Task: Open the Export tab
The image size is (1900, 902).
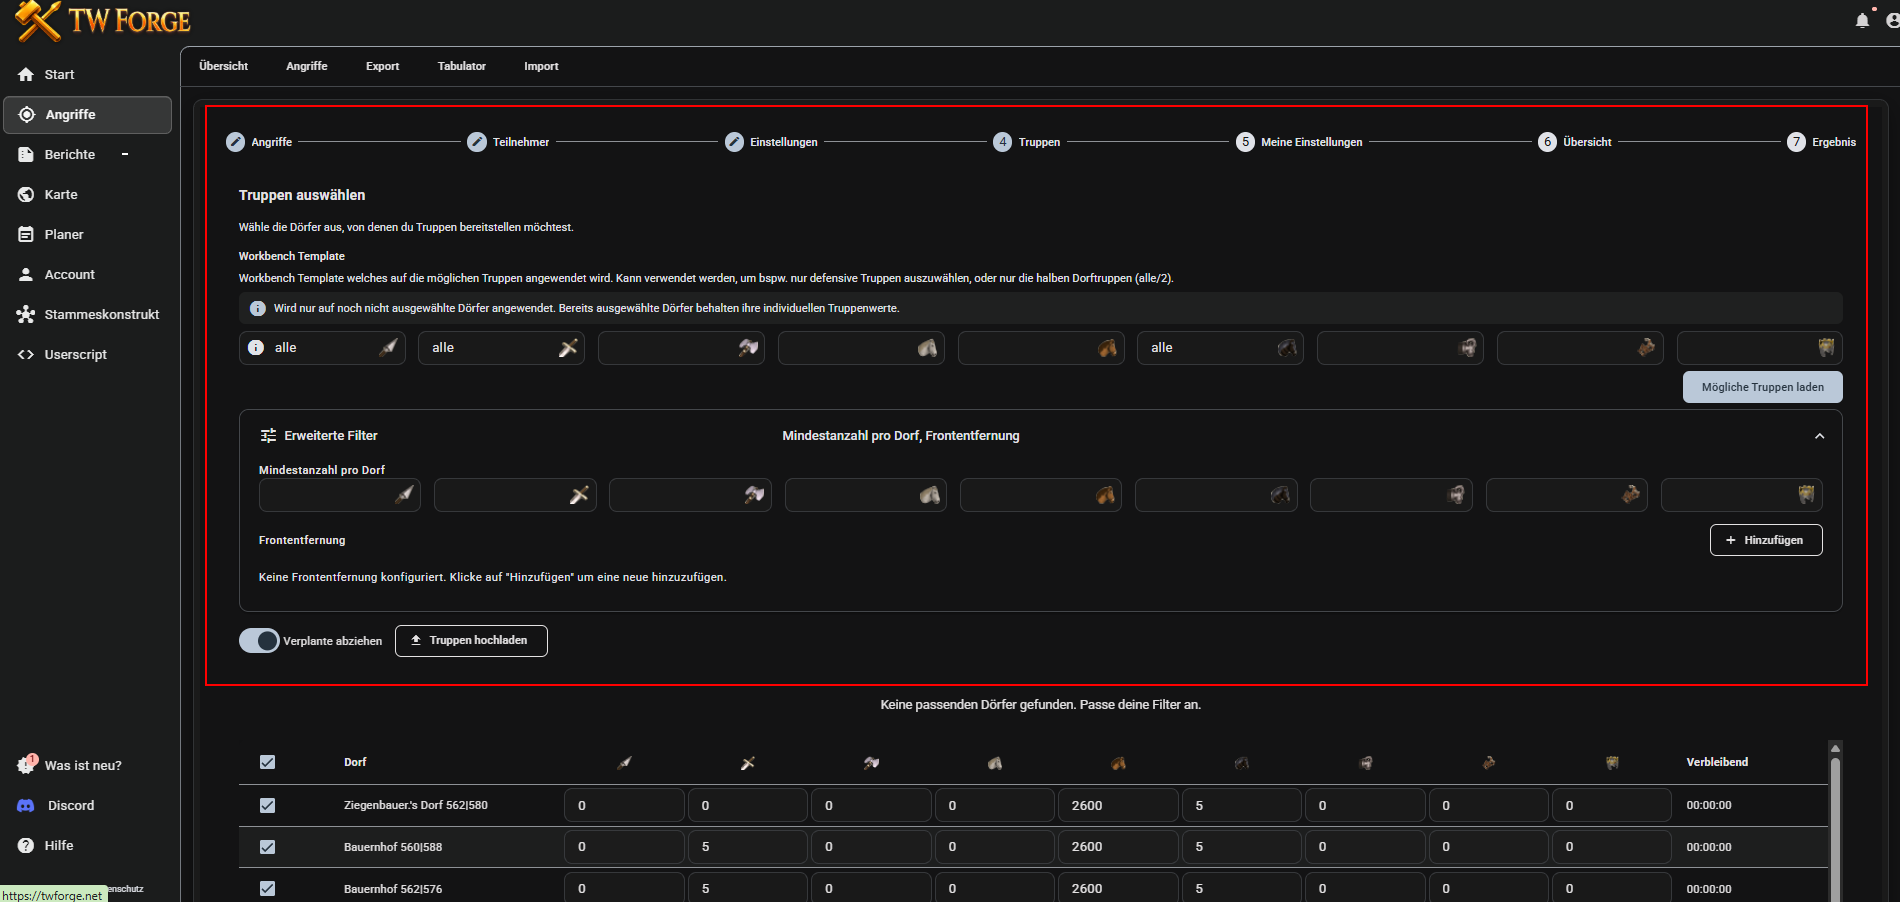Action: click(382, 66)
